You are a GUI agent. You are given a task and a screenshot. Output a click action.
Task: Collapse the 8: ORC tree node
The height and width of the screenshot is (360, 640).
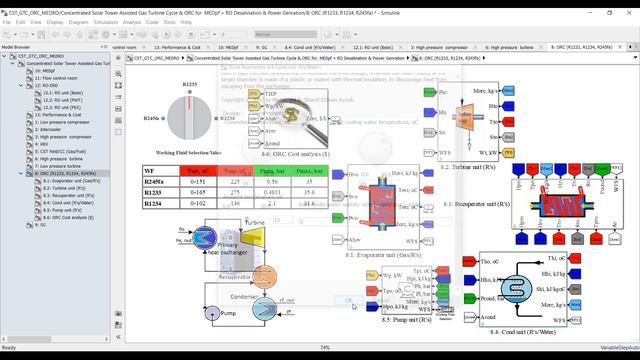pos(21,173)
